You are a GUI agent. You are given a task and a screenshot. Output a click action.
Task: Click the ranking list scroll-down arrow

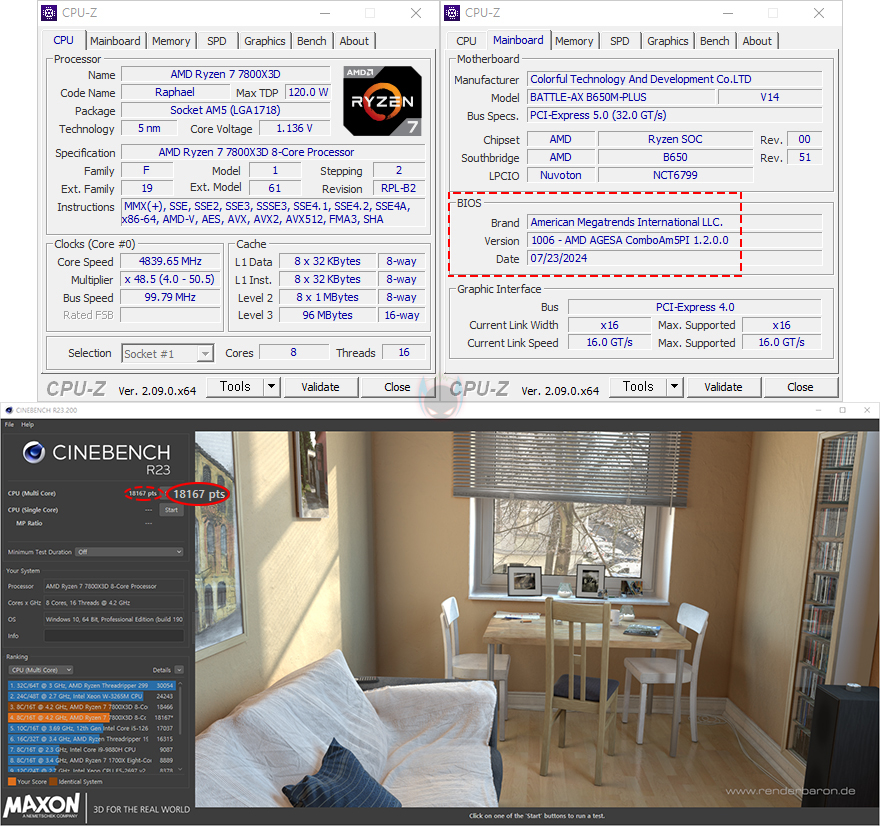pyautogui.click(x=180, y=770)
